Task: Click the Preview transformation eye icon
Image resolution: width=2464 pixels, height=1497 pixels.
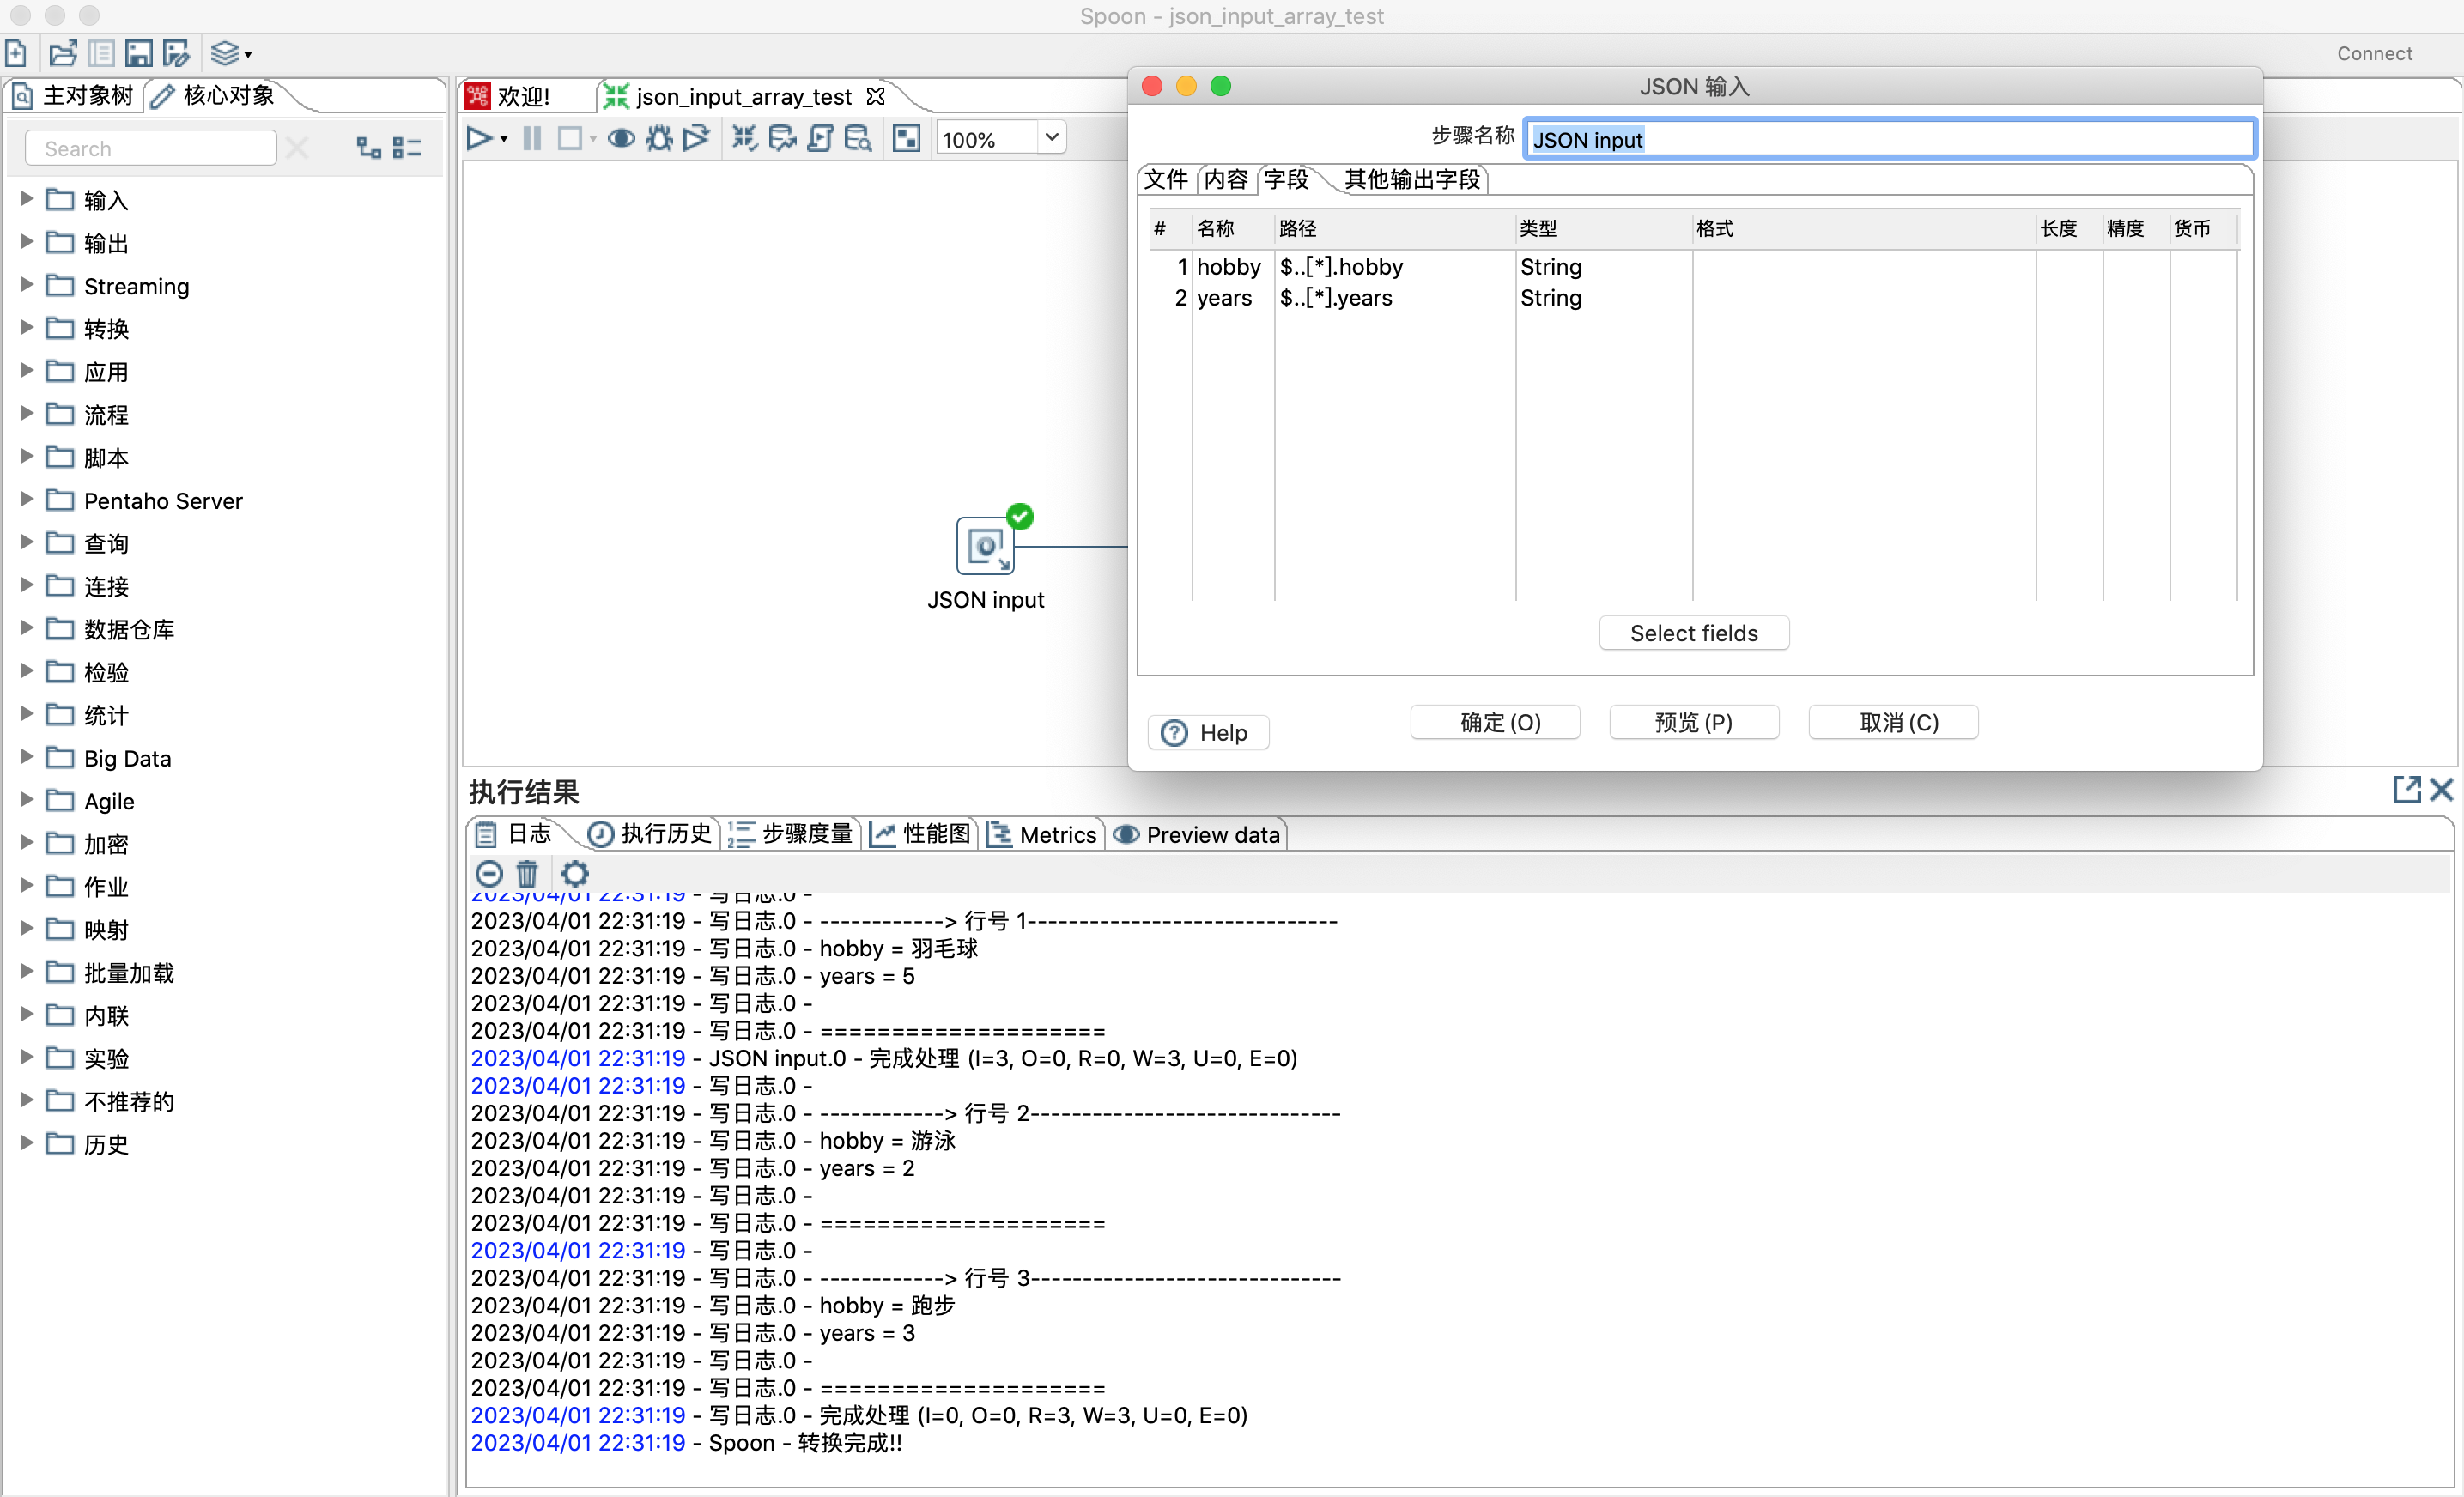Action: point(620,139)
